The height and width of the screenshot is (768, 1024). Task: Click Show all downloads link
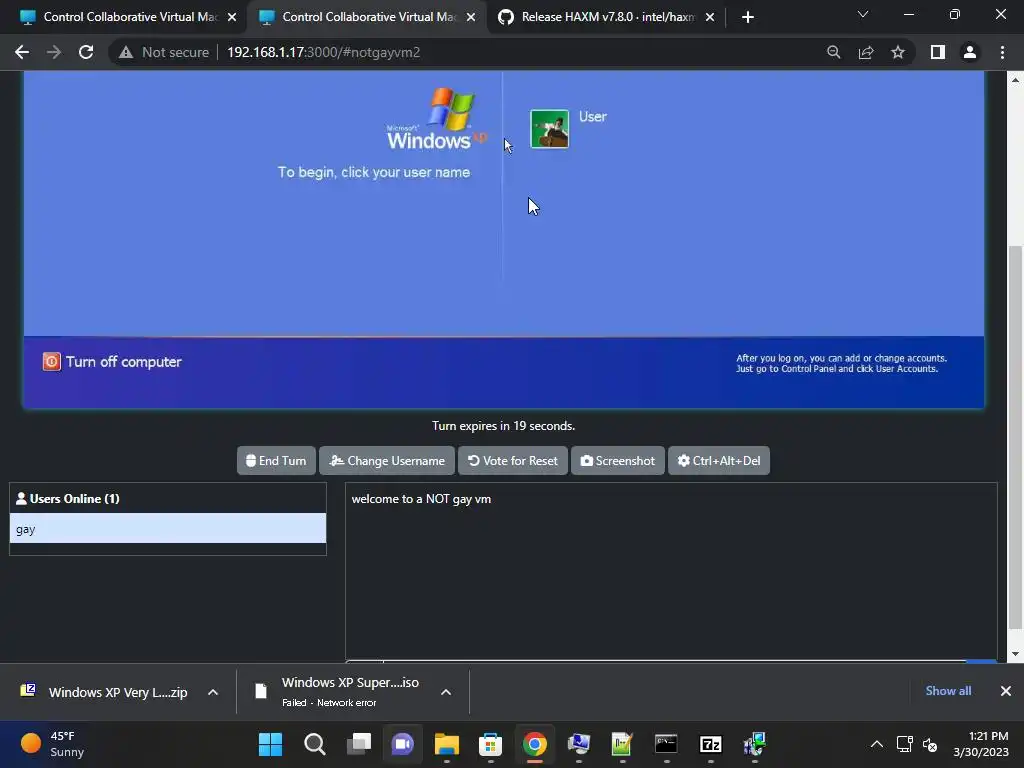click(948, 691)
